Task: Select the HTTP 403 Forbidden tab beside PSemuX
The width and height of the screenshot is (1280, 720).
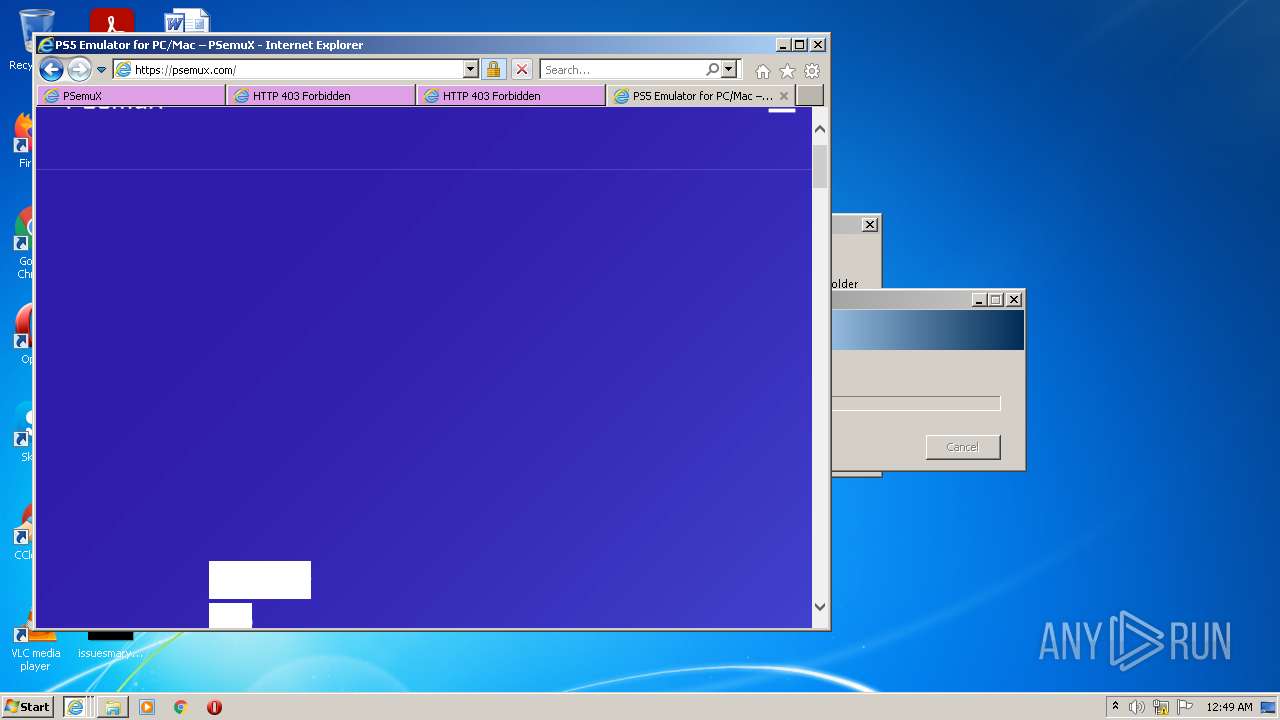Action: pos(321,96)
